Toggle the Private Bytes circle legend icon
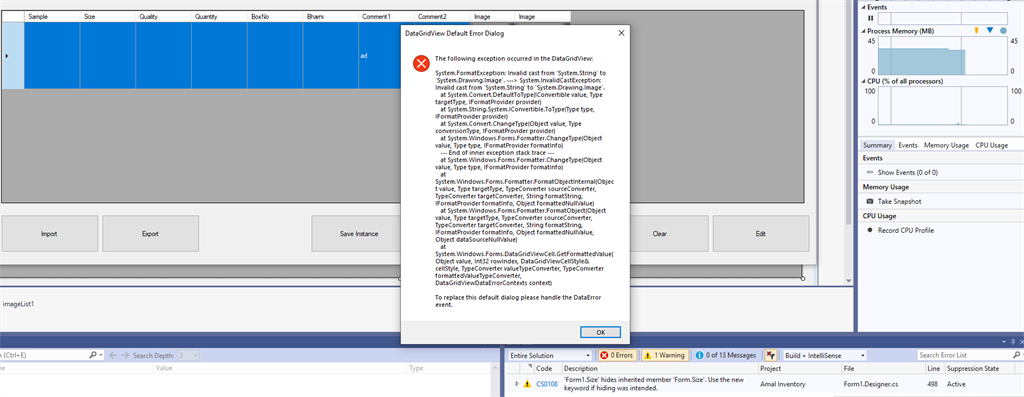This screenshot has width=1024, height=397. tap(1003, 31)
